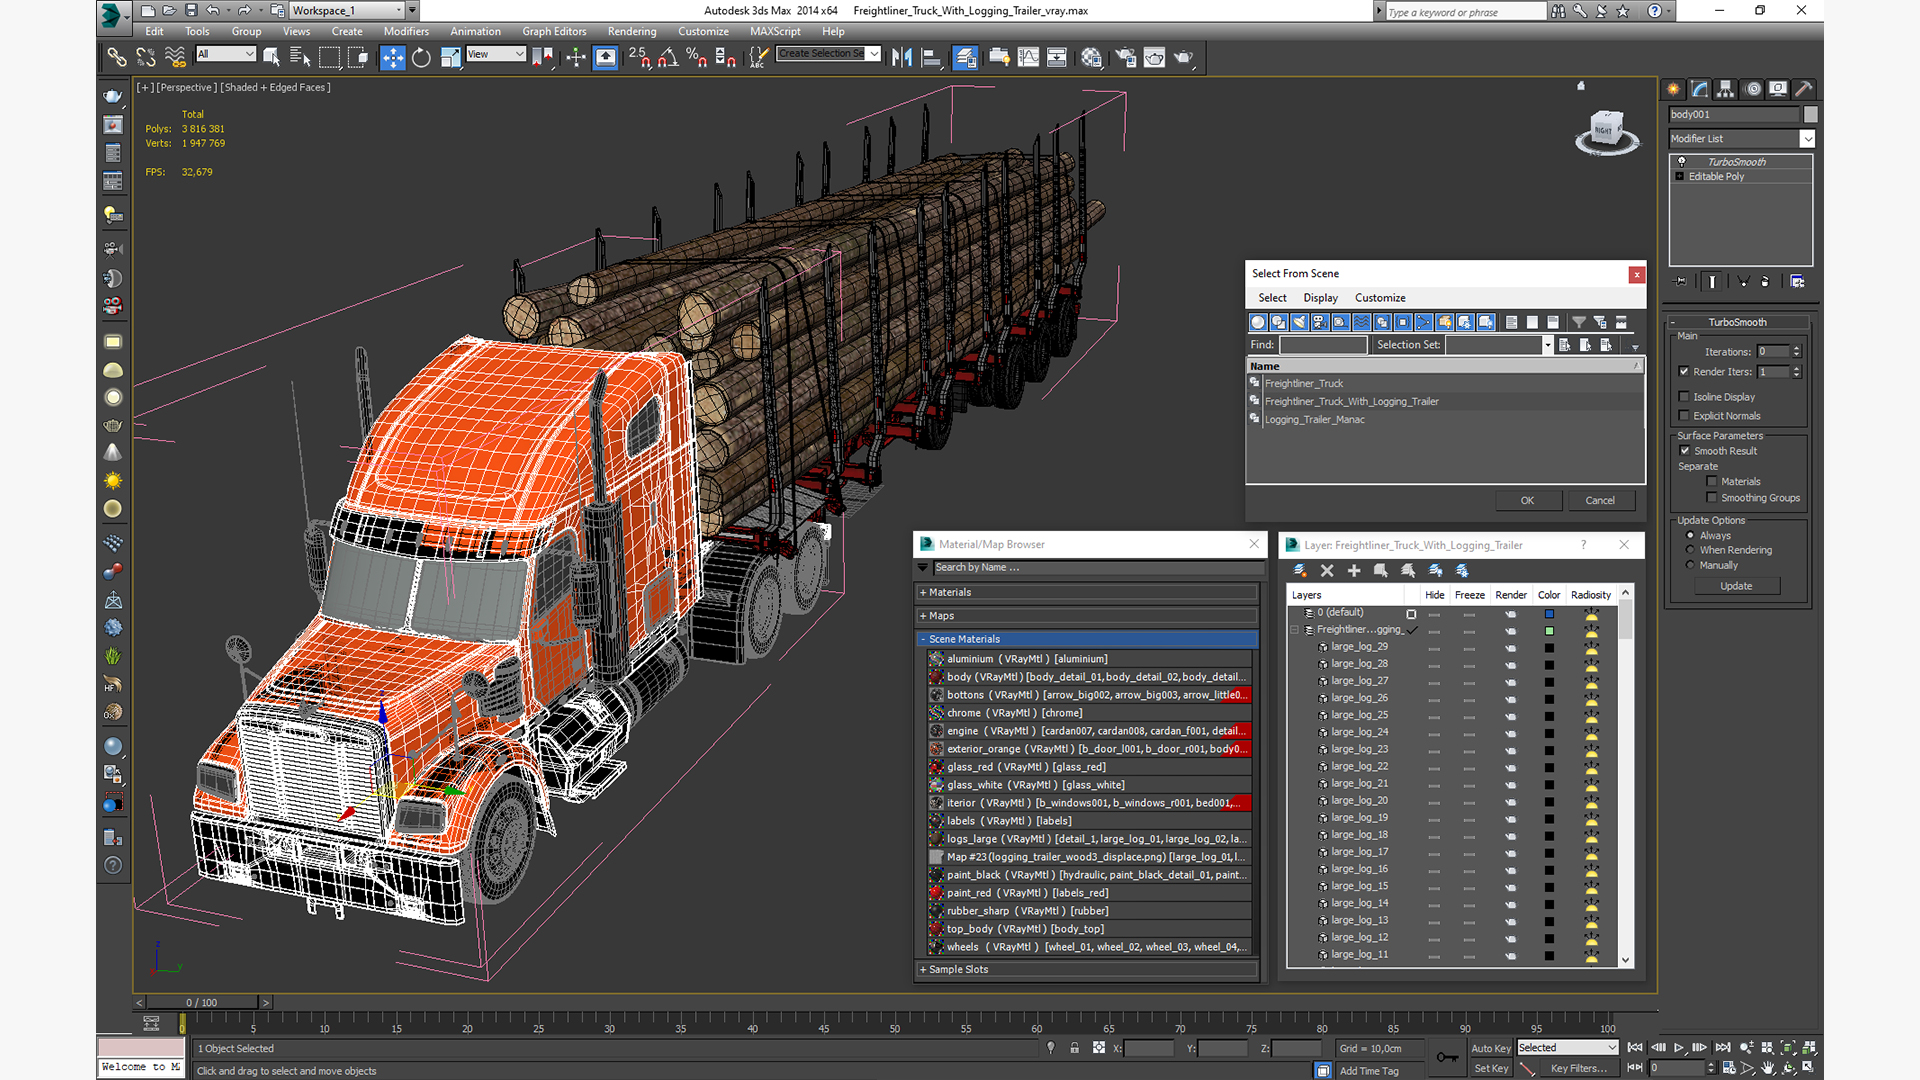Open the Create command panel tab
Image resolution: width=1920 pixels, height=1080 pixels.
pyautogui.click(x=1673, y=89)
